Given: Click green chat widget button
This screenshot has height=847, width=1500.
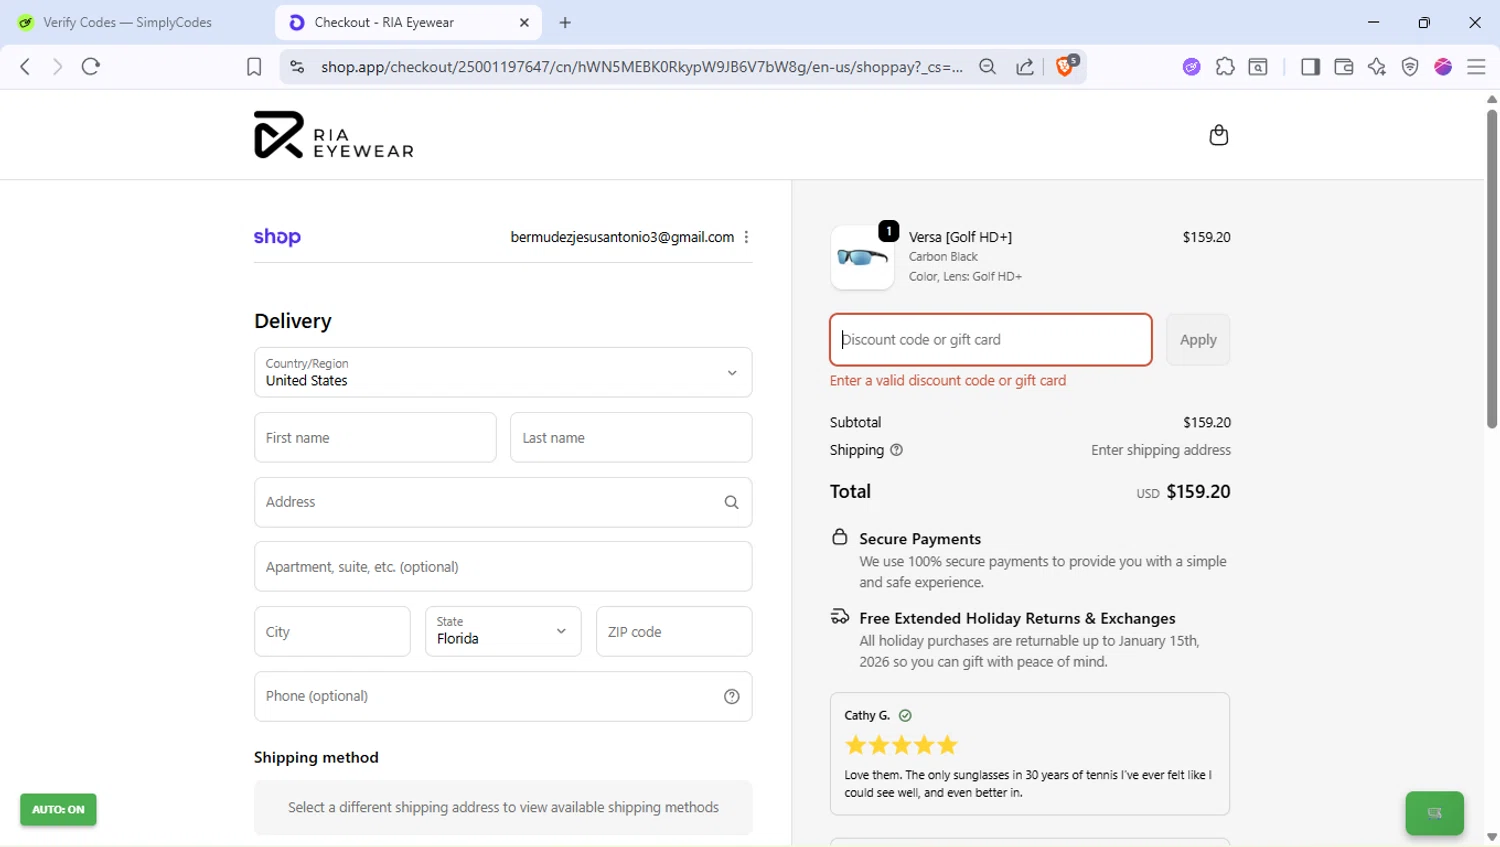Looking at the screenshot, I should (1434, 813).
